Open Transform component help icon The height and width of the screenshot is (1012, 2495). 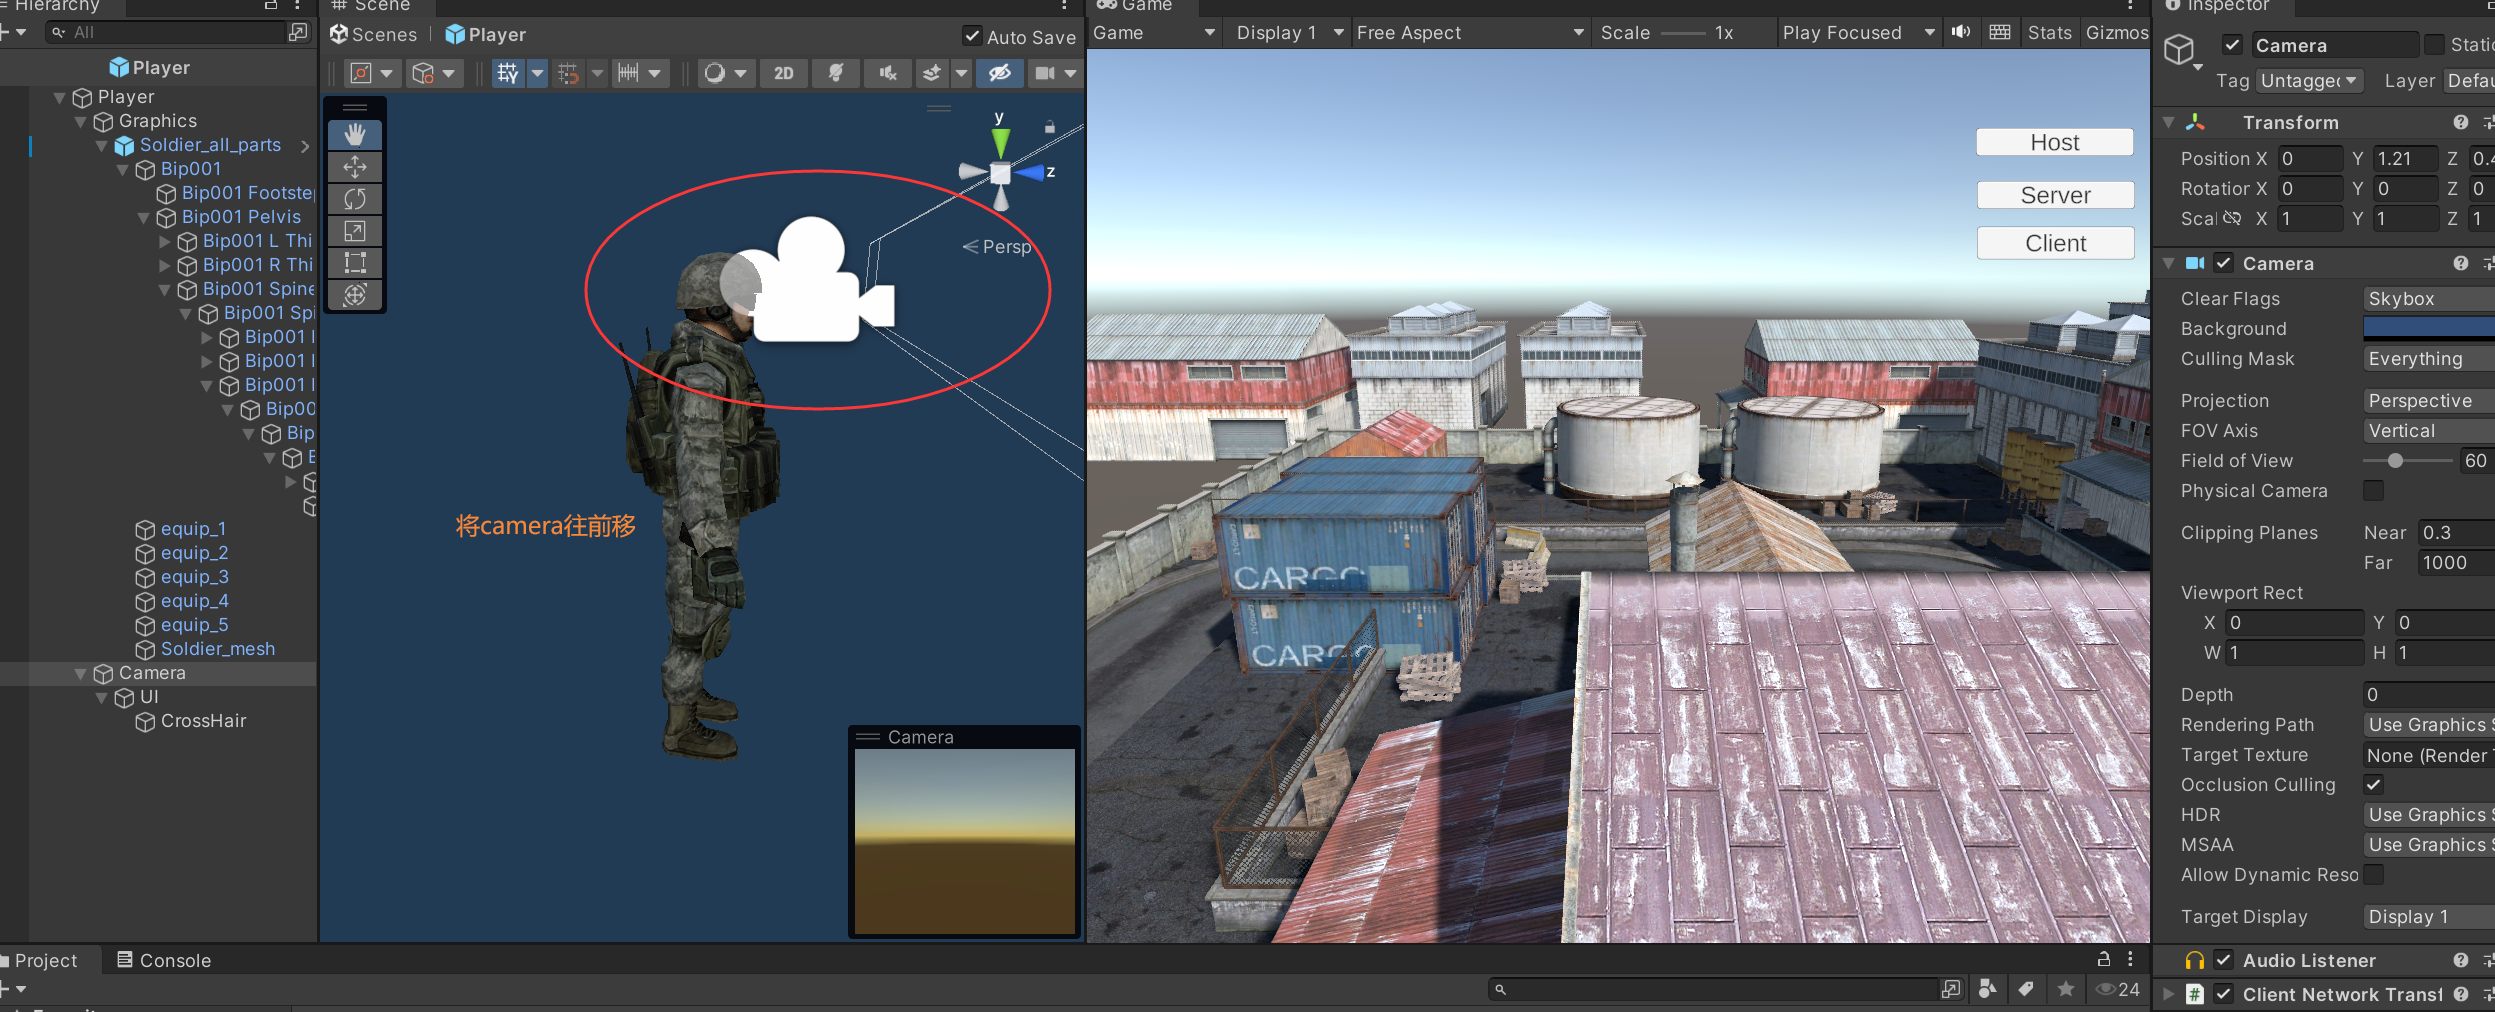(2461, 122)
